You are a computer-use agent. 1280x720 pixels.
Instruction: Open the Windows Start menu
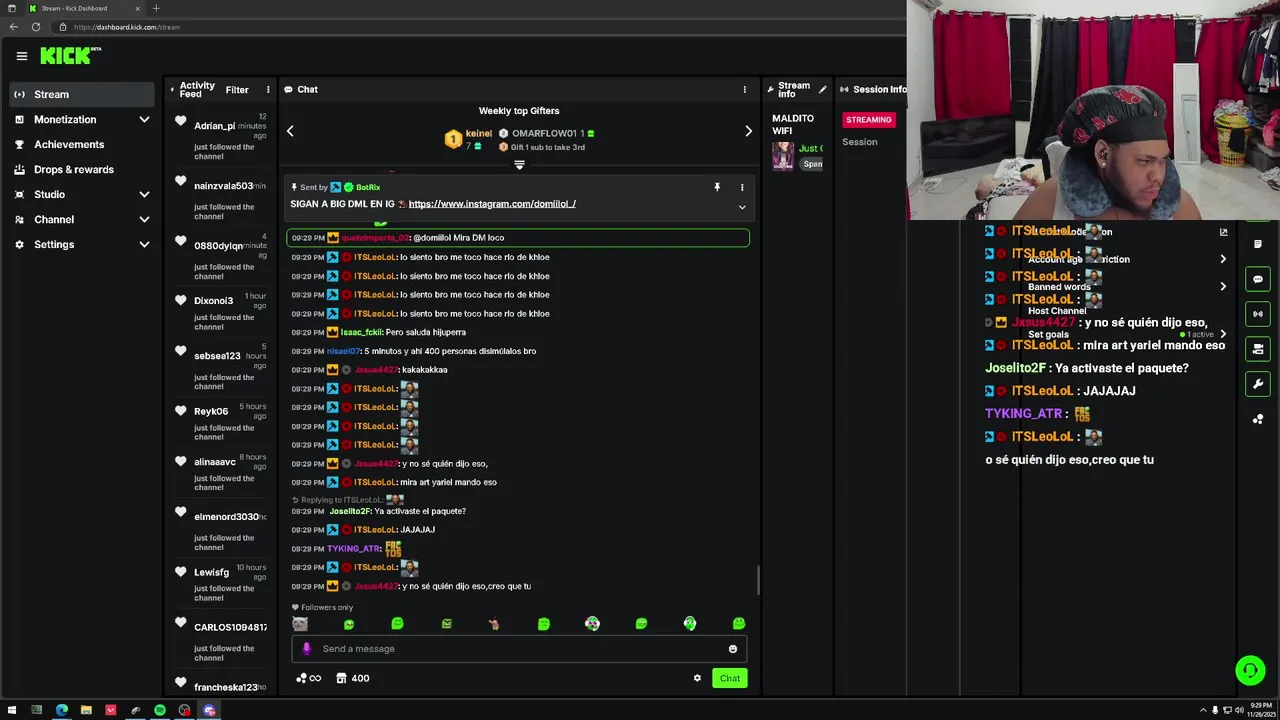(x=12, y=710)
